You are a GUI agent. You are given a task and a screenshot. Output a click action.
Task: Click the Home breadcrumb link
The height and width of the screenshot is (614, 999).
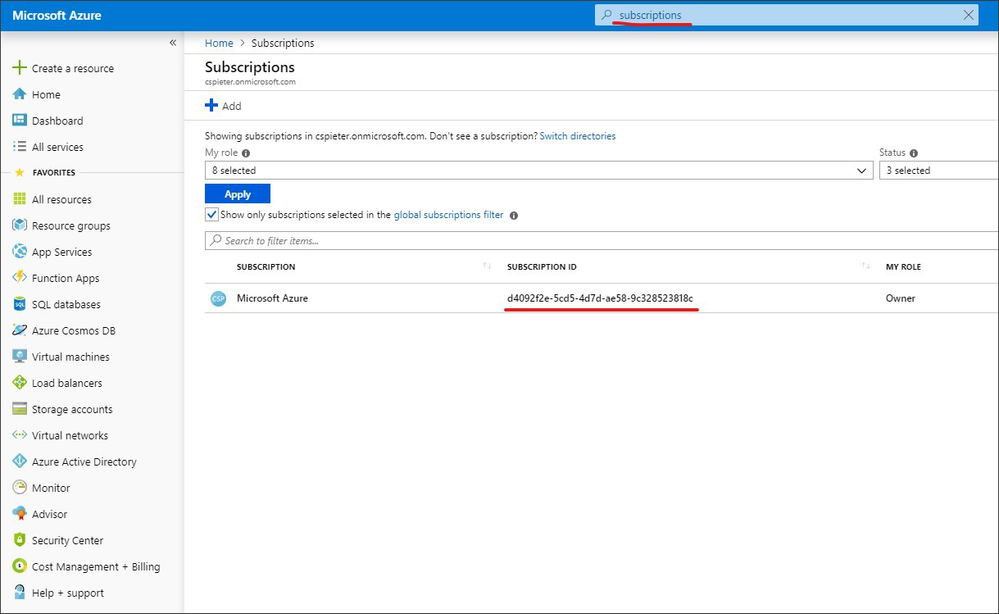point(219,43)
